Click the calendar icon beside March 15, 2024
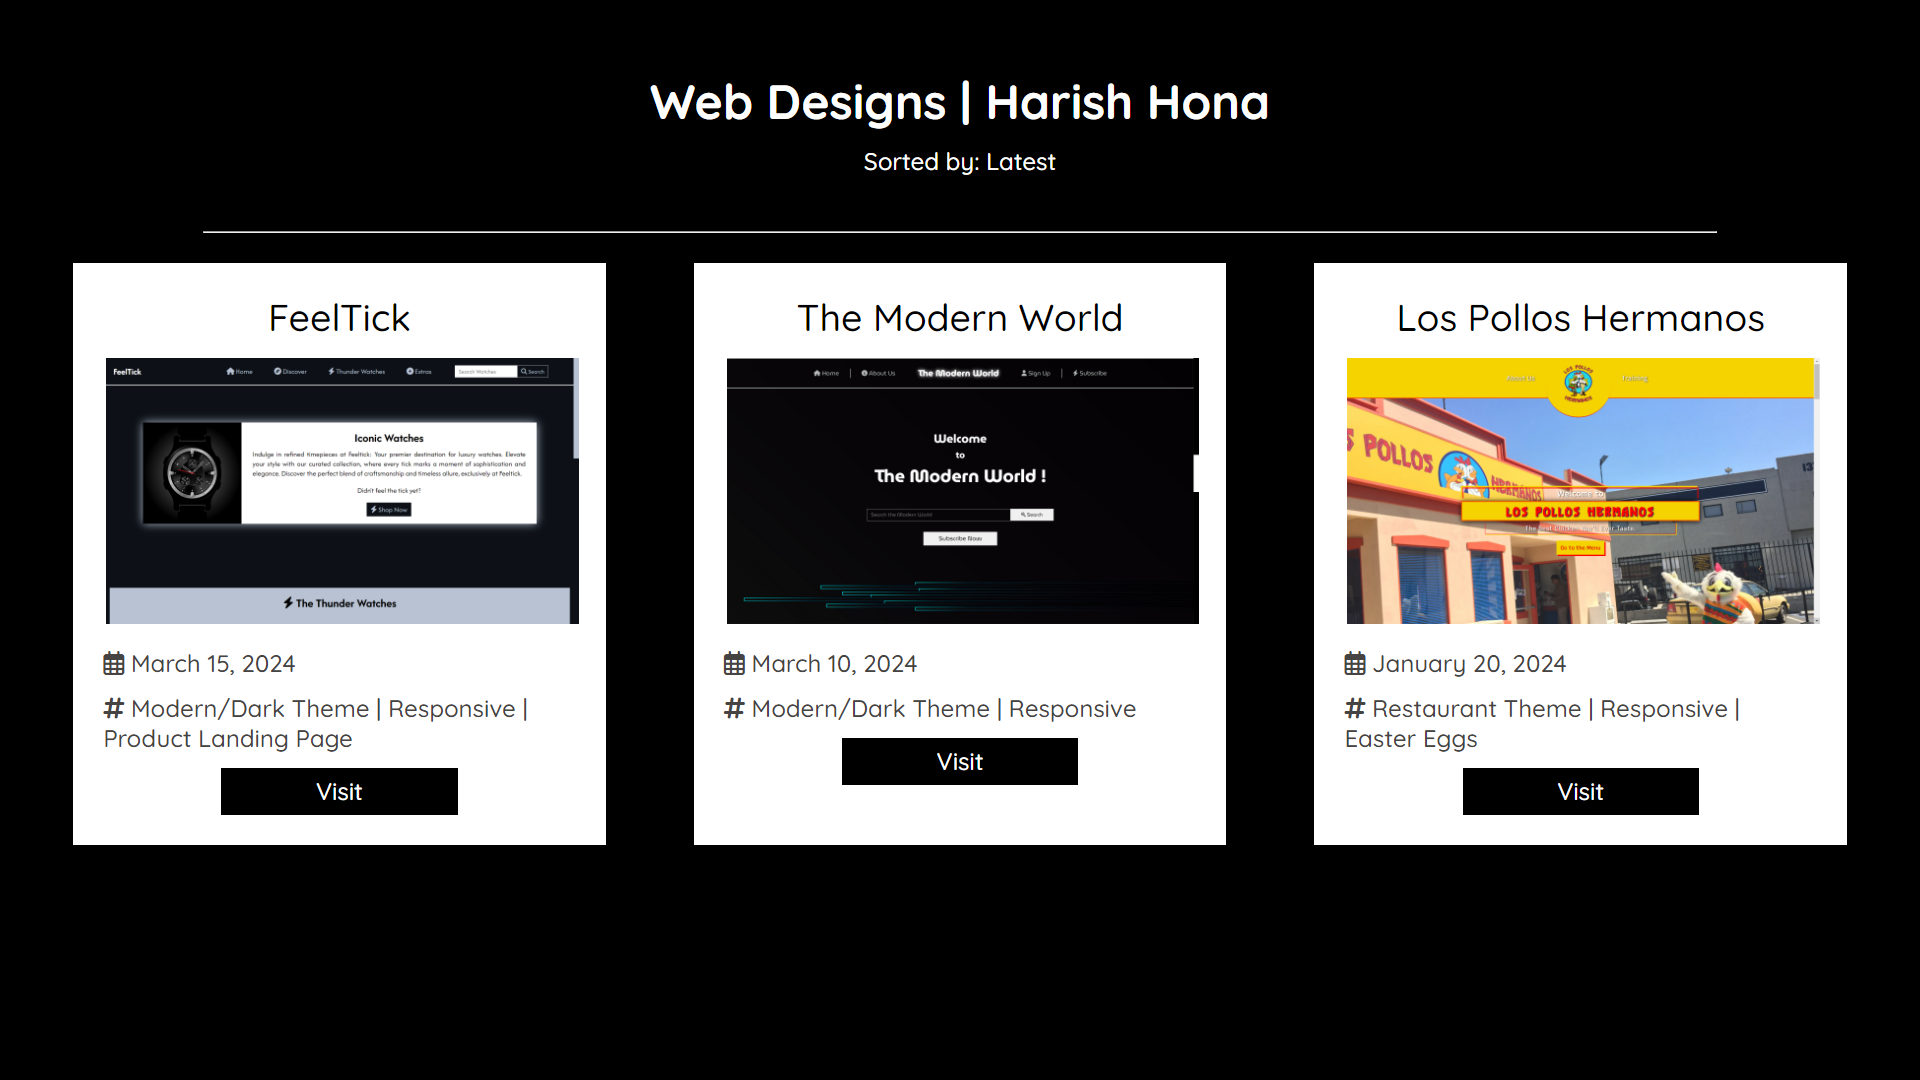This screenshot has width=1920, height=1080. (x=113, y=663)
